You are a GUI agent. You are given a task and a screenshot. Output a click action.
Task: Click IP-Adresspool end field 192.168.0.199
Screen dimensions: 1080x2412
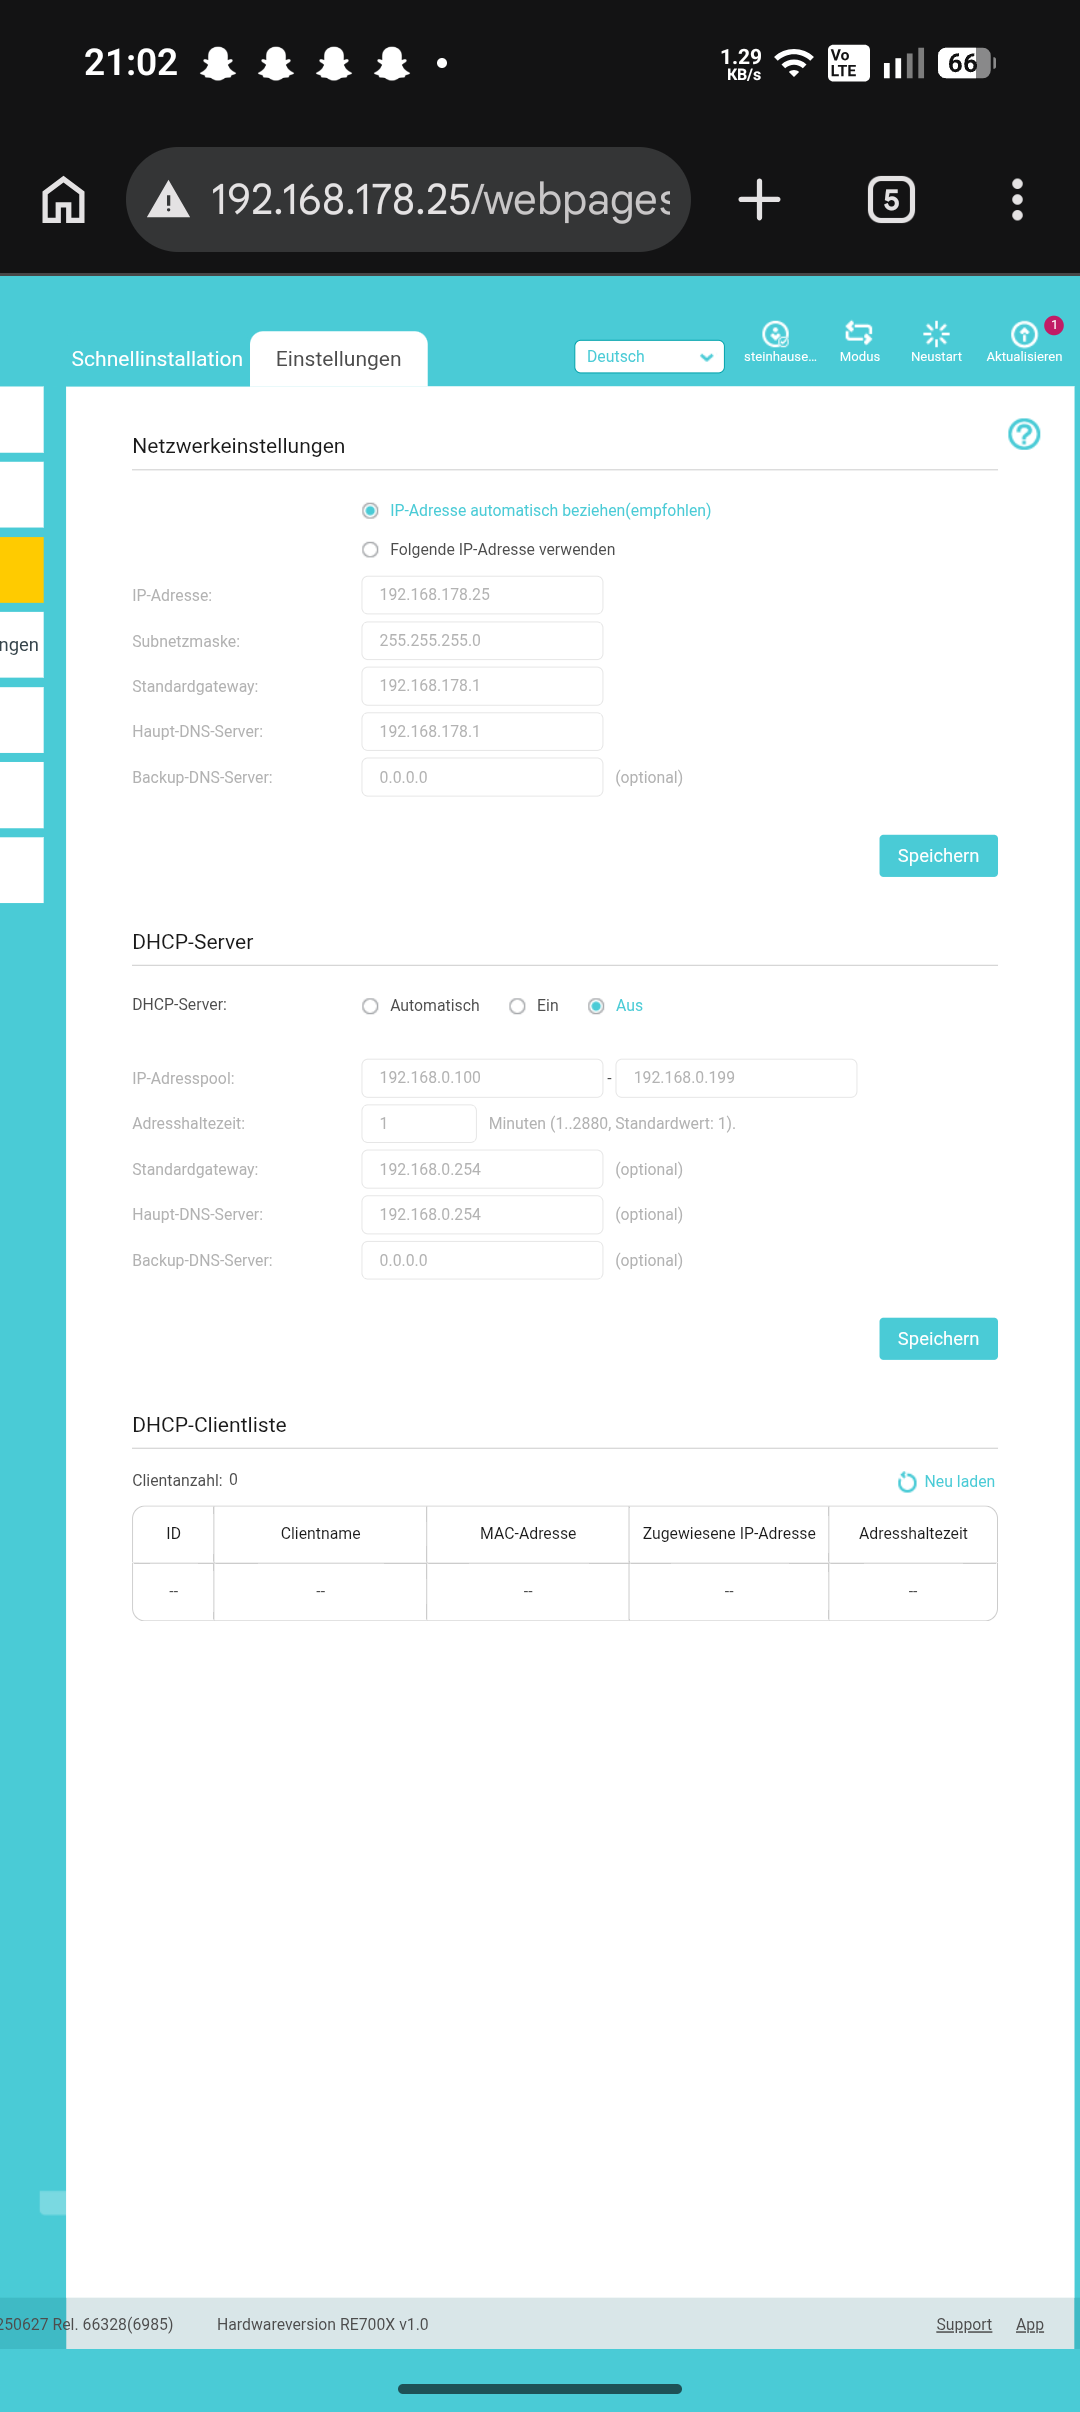click(x=736, y=1078)
